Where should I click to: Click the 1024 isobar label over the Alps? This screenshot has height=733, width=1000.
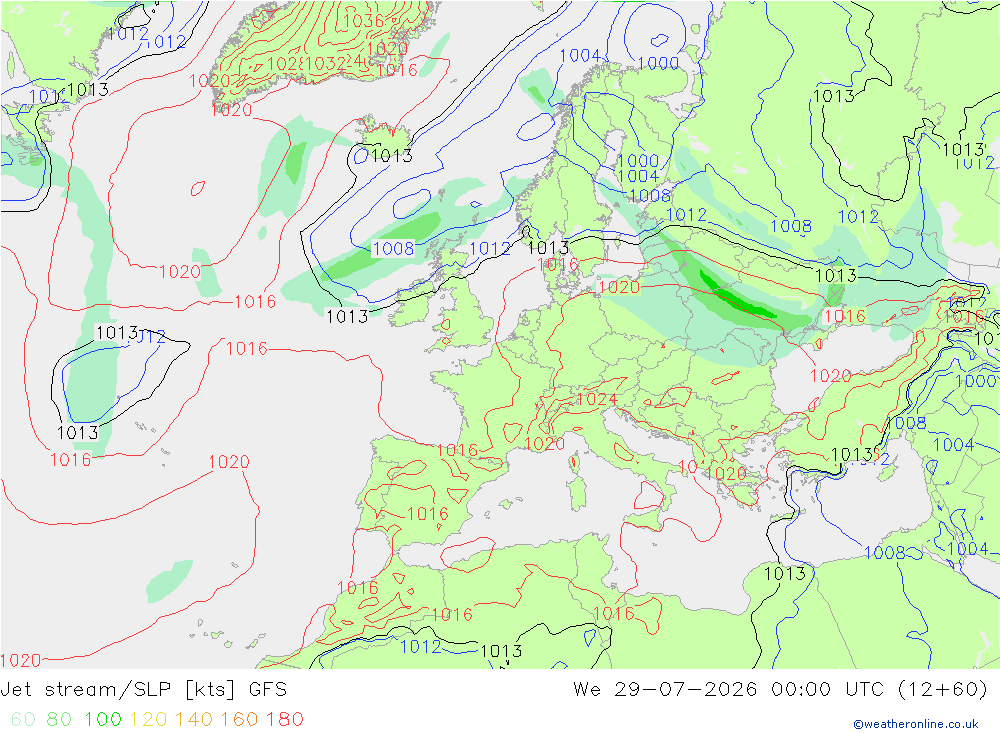(596, 399)
